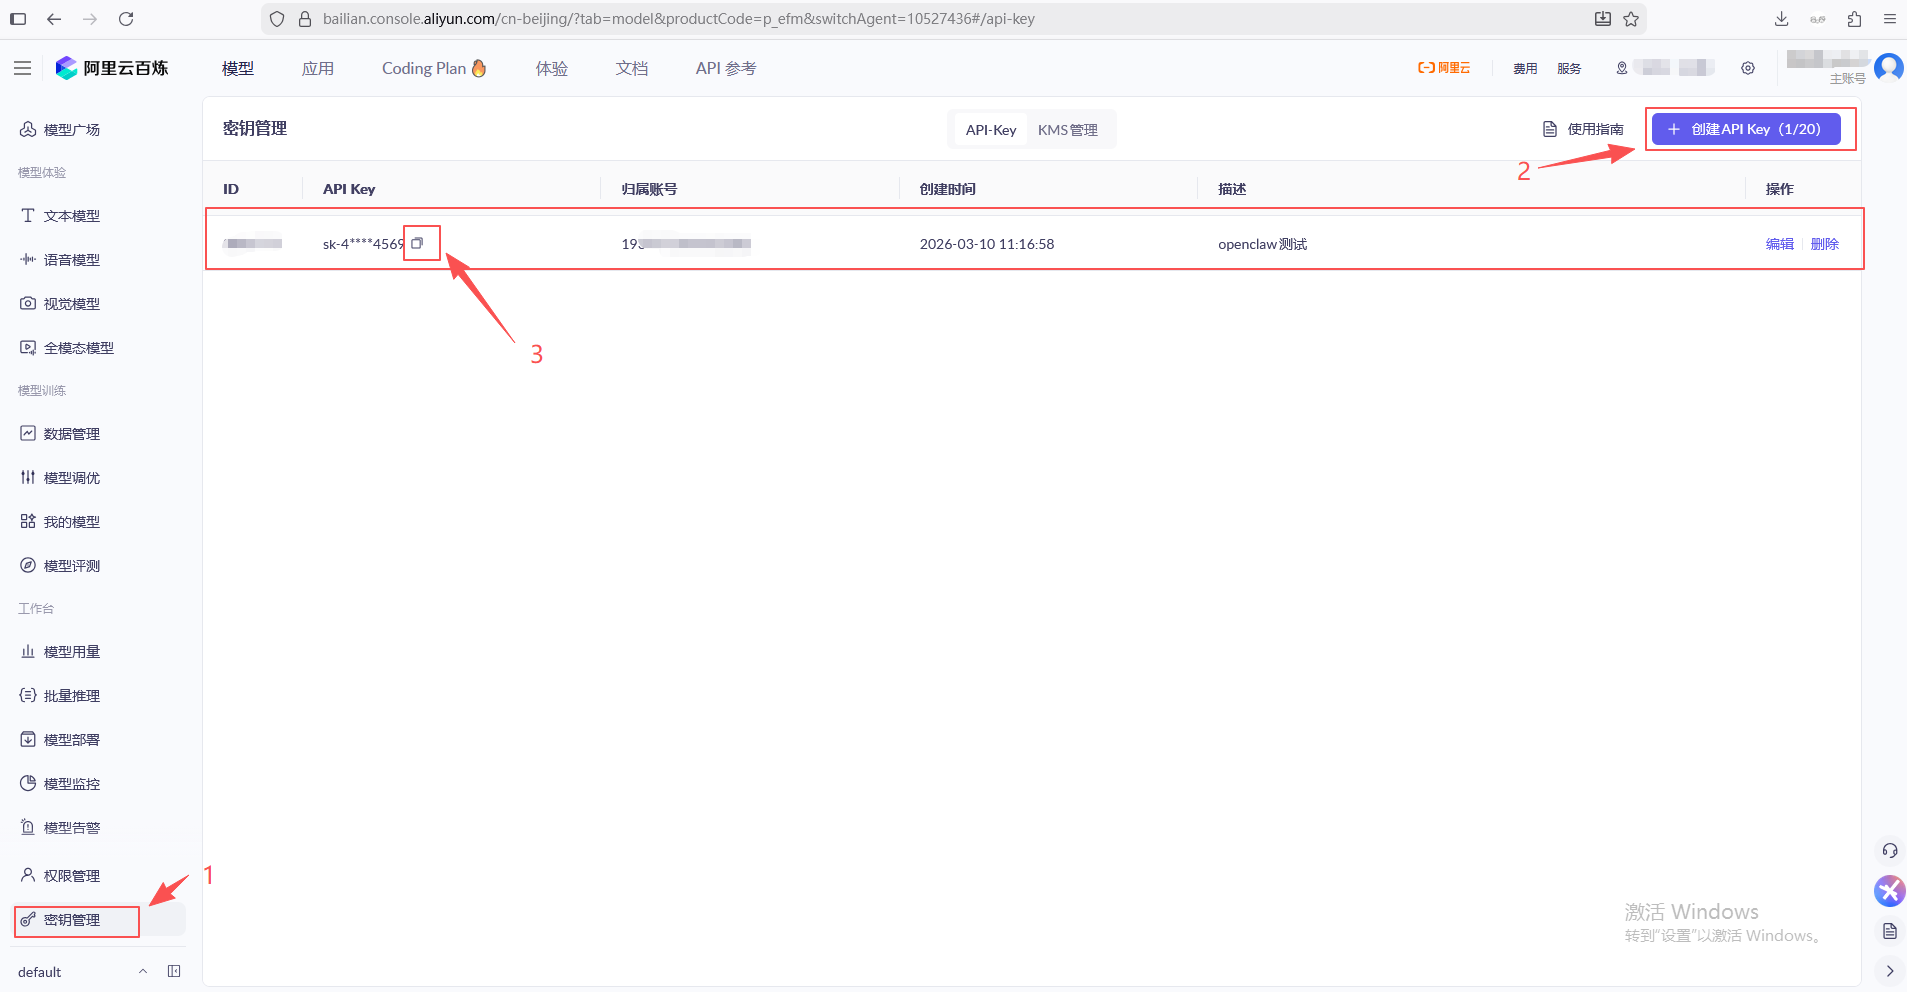
Task: Click the 创建API Key button
Action: pyautogui.click(x=1745, y=129)
